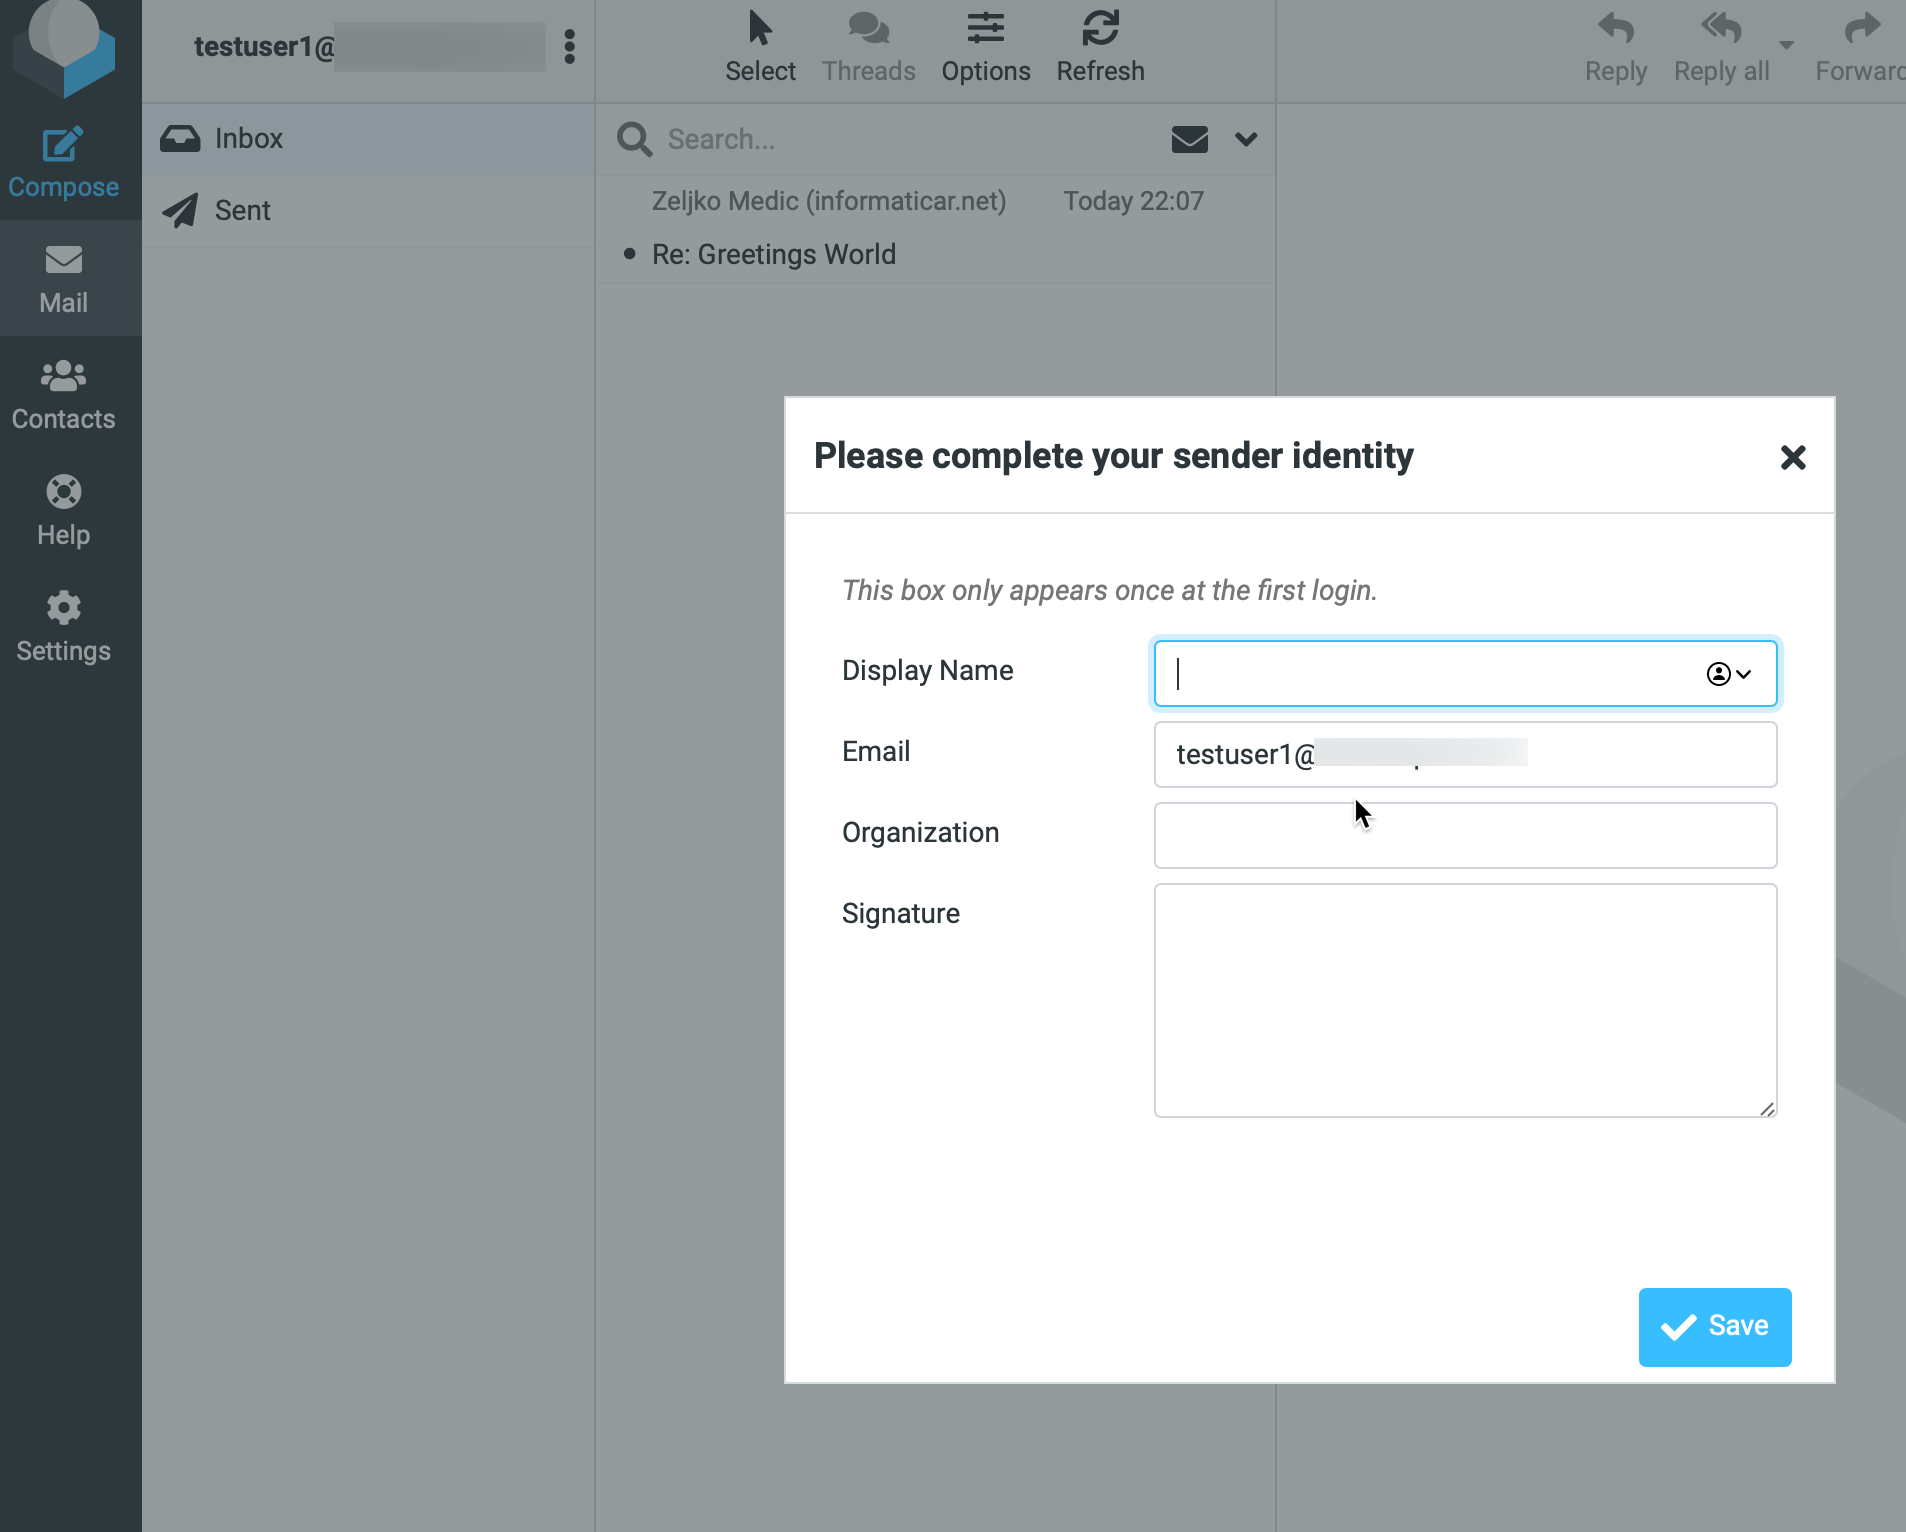Click the Organization field
The image size is (1906, 1532).
pyautogui.click(x=1465, y=835)
